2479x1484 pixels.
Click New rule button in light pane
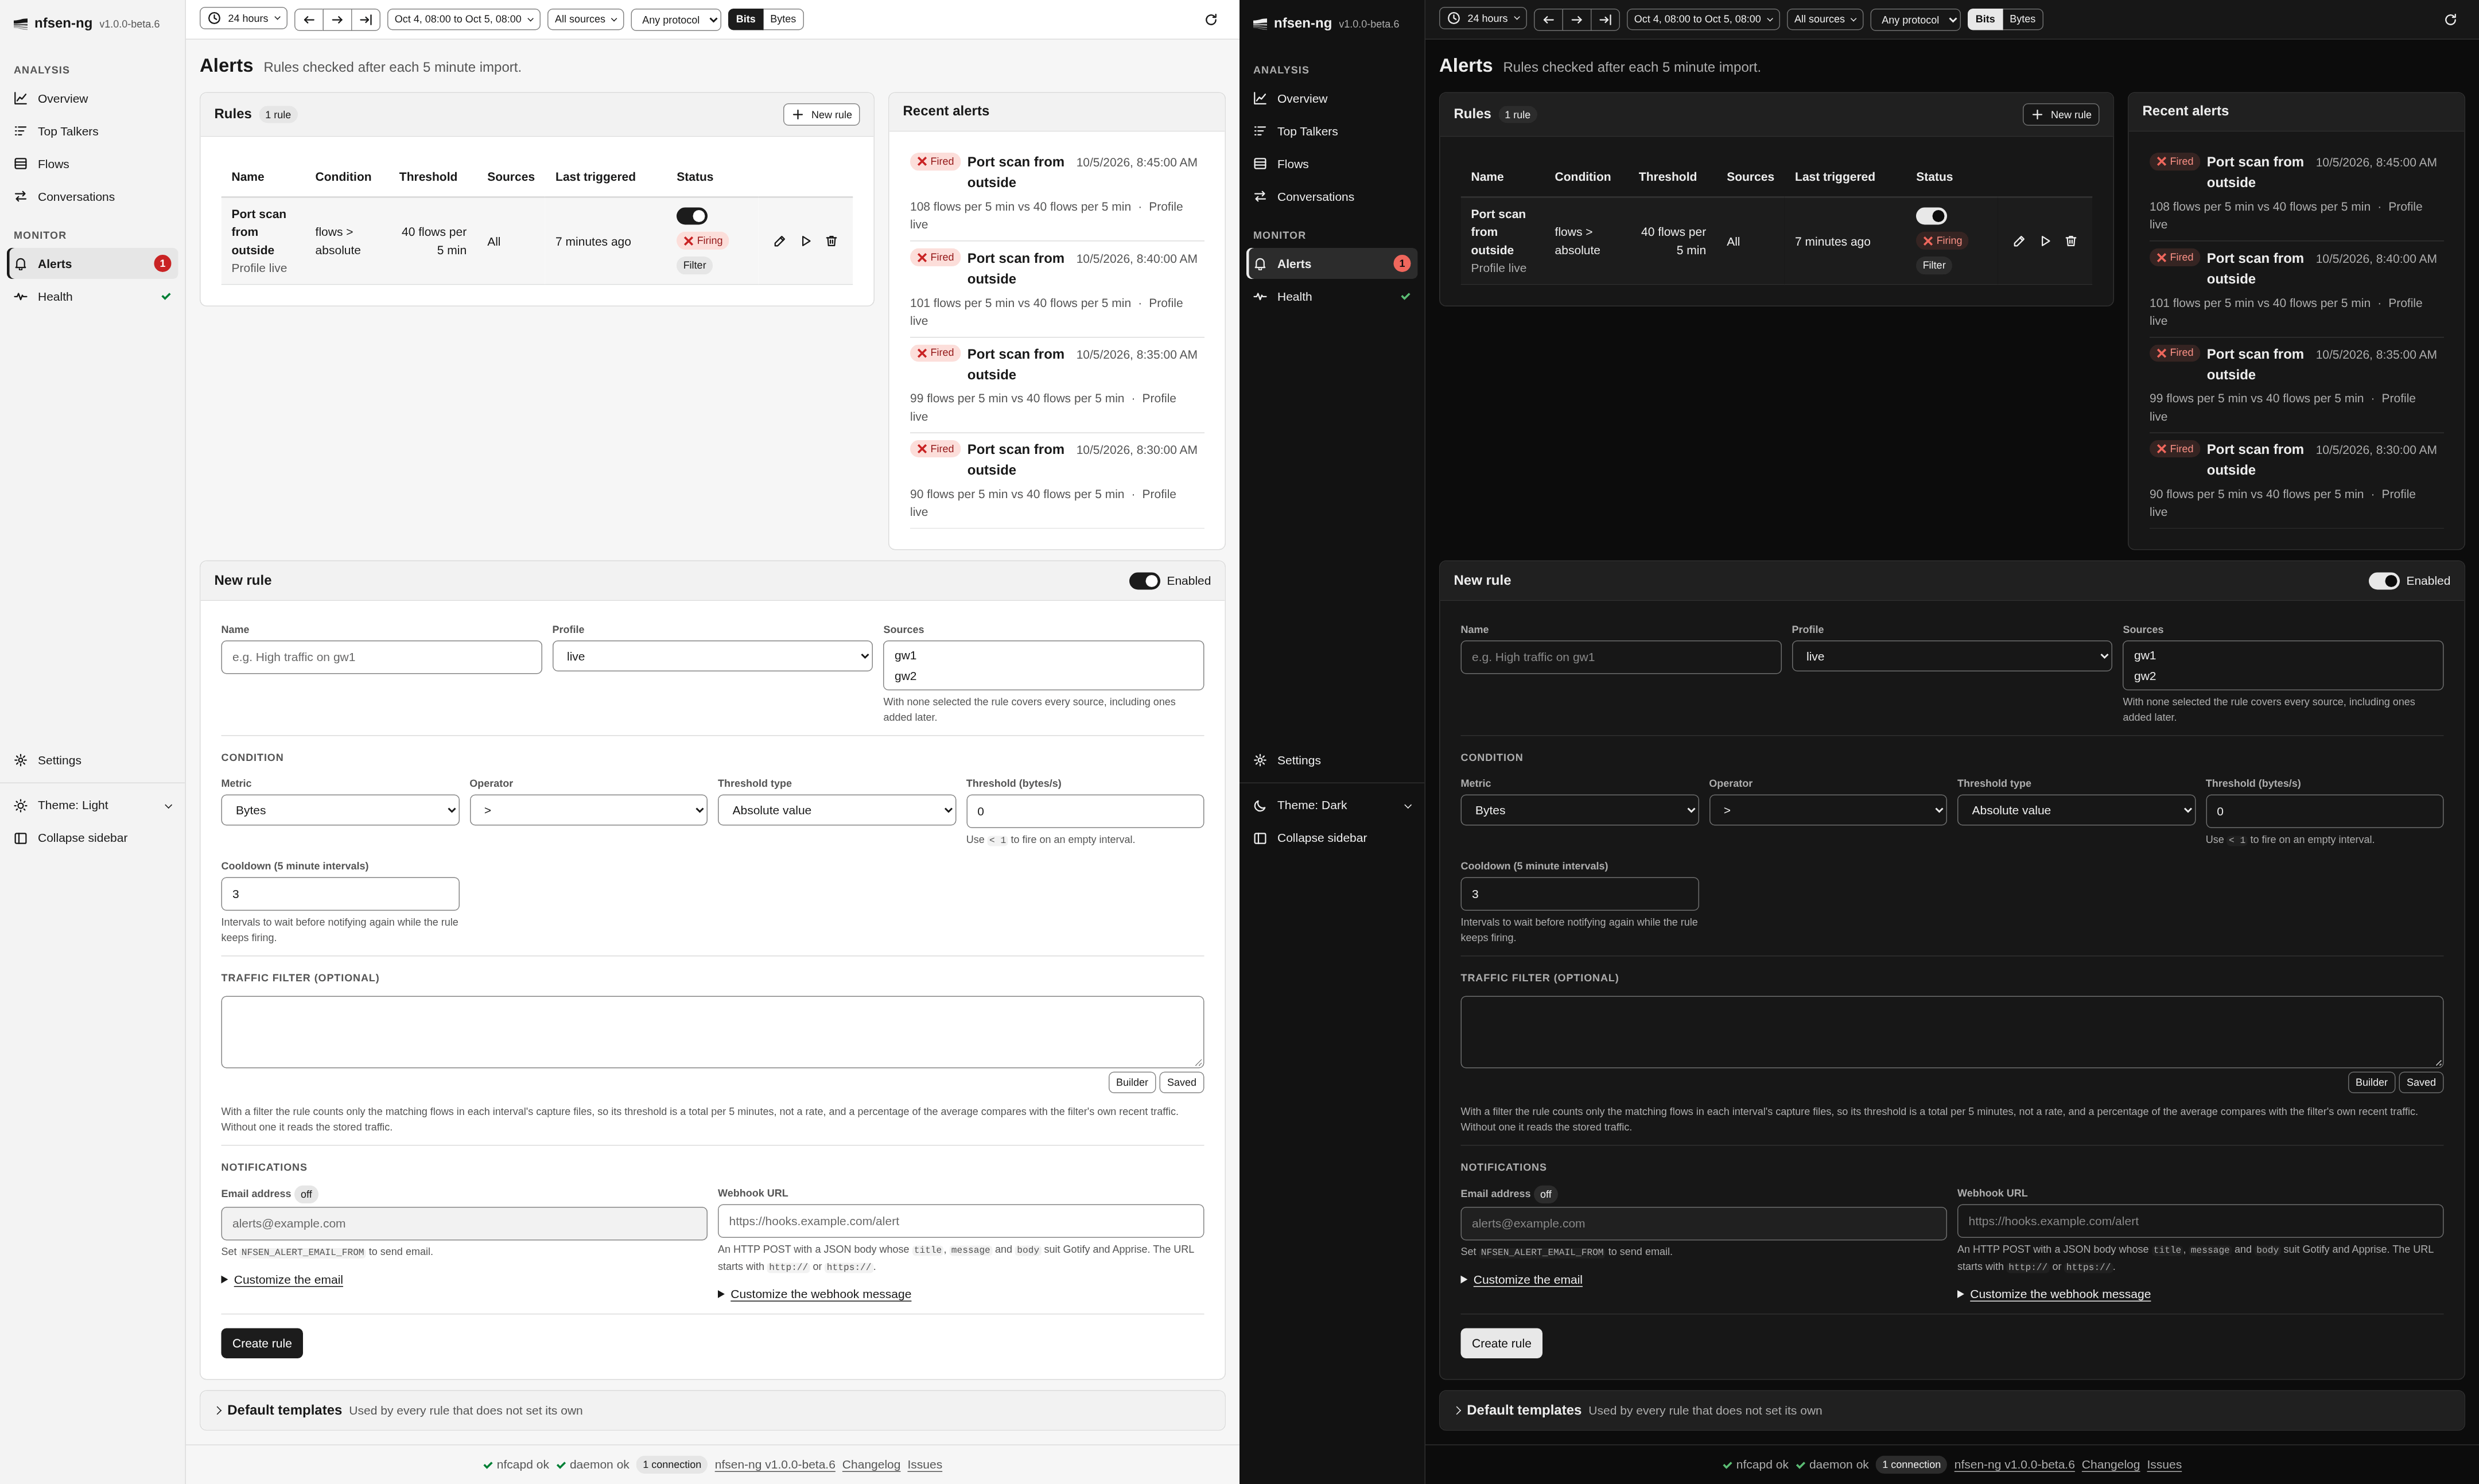[x=821, y=114]
